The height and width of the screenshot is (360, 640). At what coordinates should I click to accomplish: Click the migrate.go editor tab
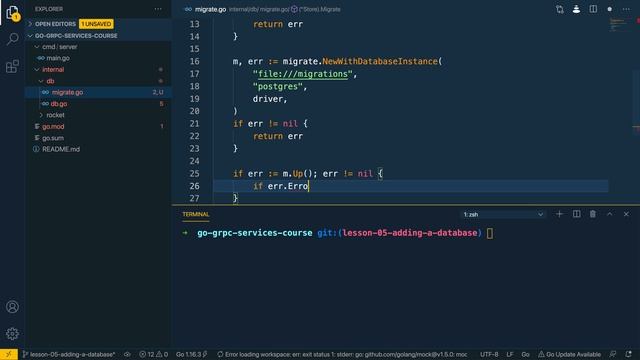[x=210, y=9]
